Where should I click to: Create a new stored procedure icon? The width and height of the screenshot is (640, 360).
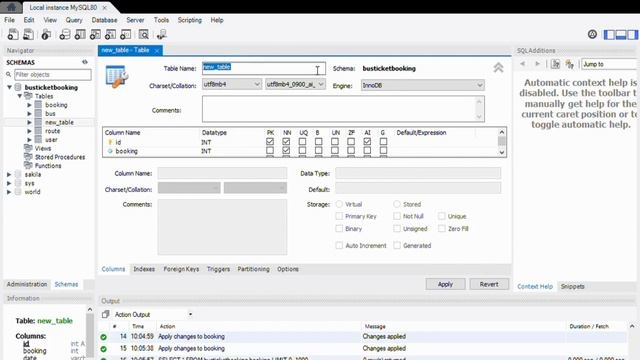pyautogui.click(x=110, y=35)
